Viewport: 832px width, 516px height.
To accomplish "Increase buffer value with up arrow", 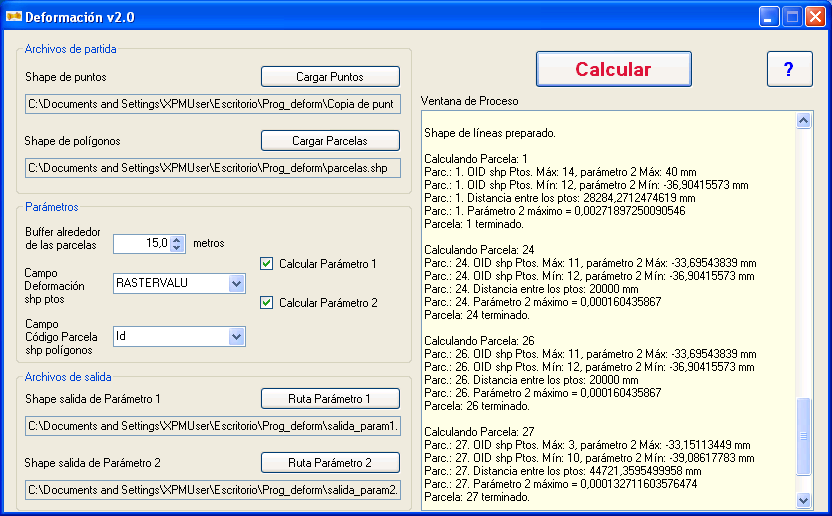I will [177, 239].
